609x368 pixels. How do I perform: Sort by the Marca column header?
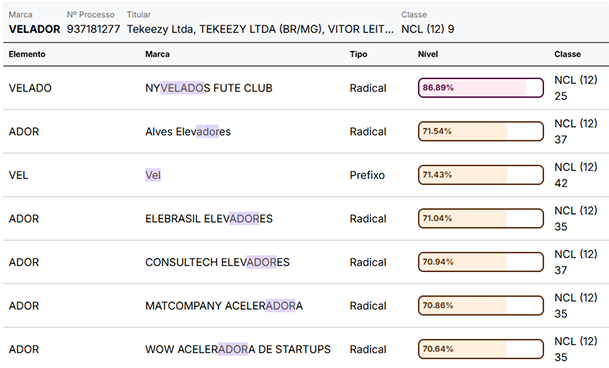tap(157, 54)
